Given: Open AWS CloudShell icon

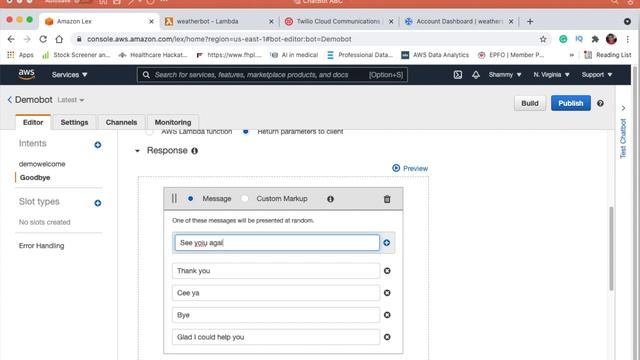Looking at the screenshot, I should (458, 75).
